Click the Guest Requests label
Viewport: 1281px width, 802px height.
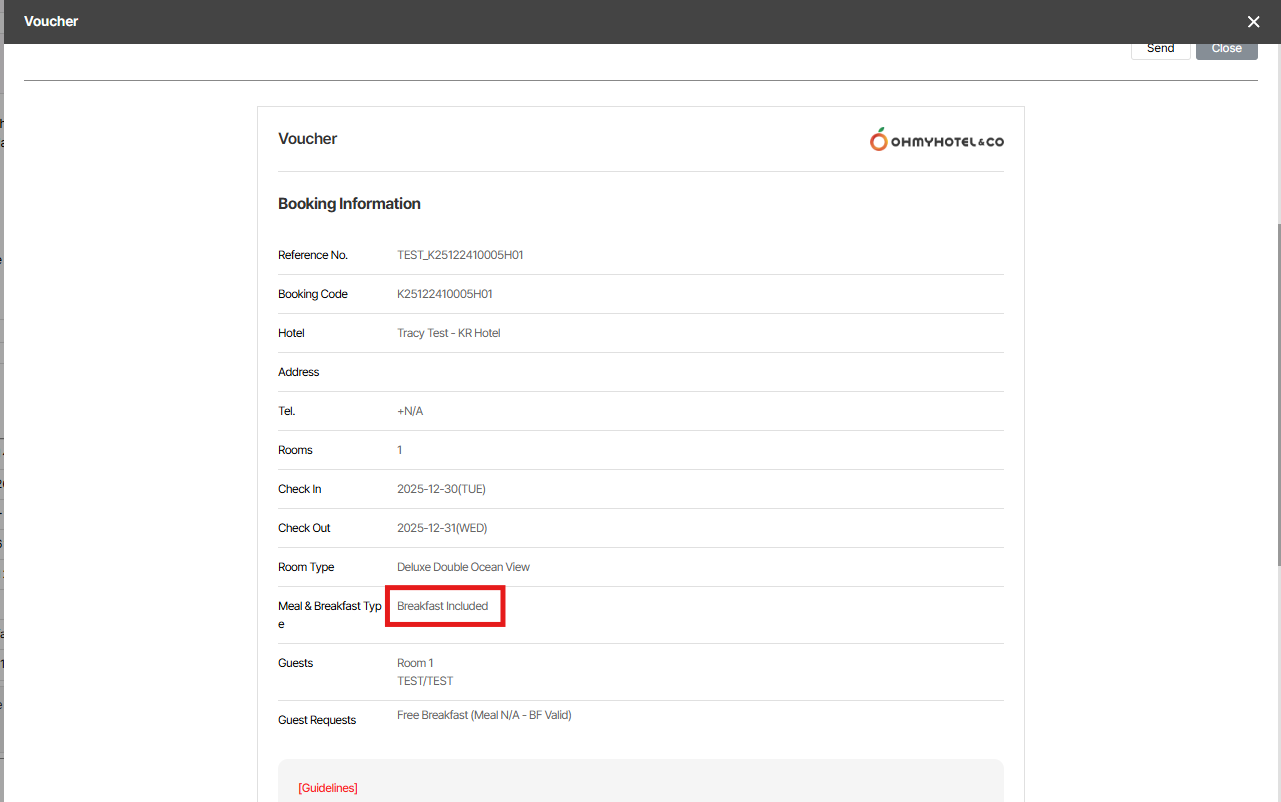point(317,720)
